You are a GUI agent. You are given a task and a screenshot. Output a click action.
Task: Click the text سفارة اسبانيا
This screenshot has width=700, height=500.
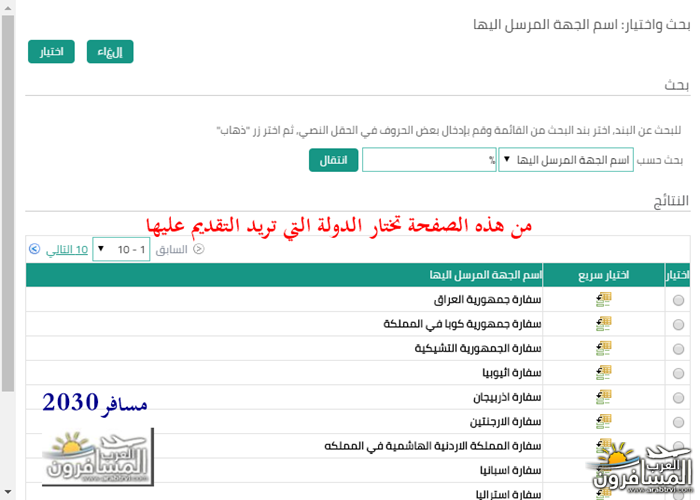point(511,471)
